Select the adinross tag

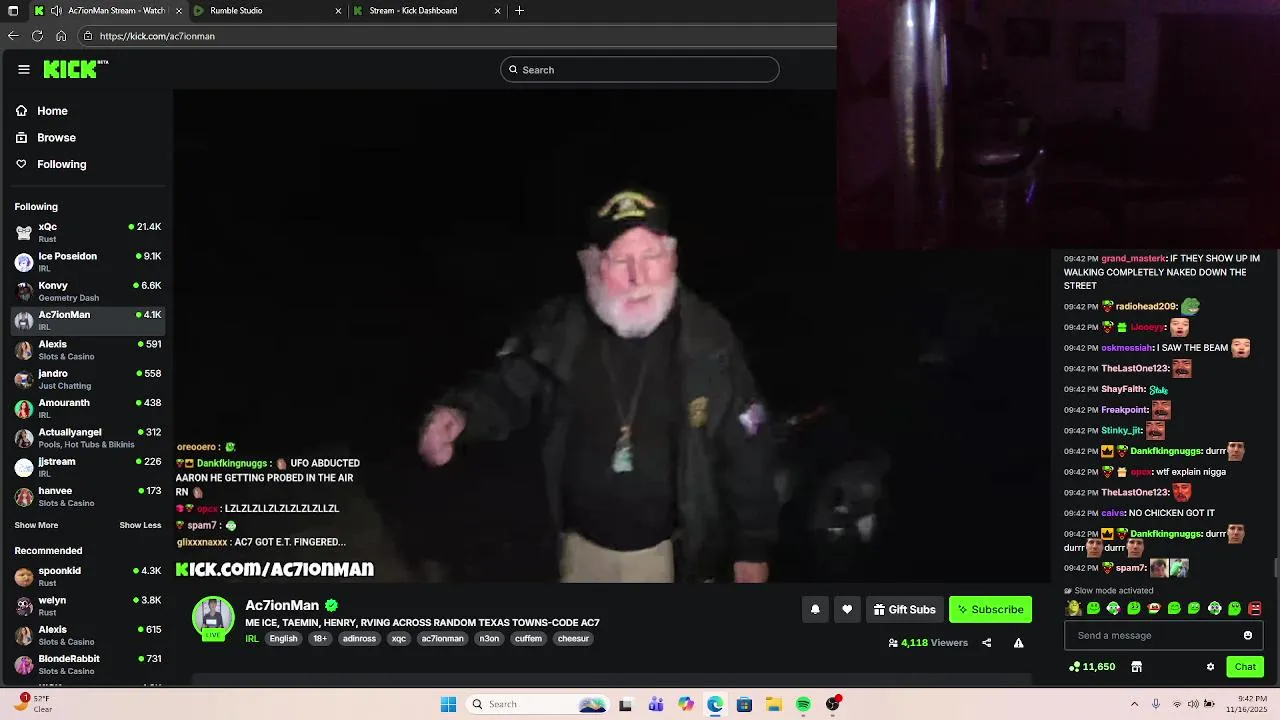tap(359, 638)
